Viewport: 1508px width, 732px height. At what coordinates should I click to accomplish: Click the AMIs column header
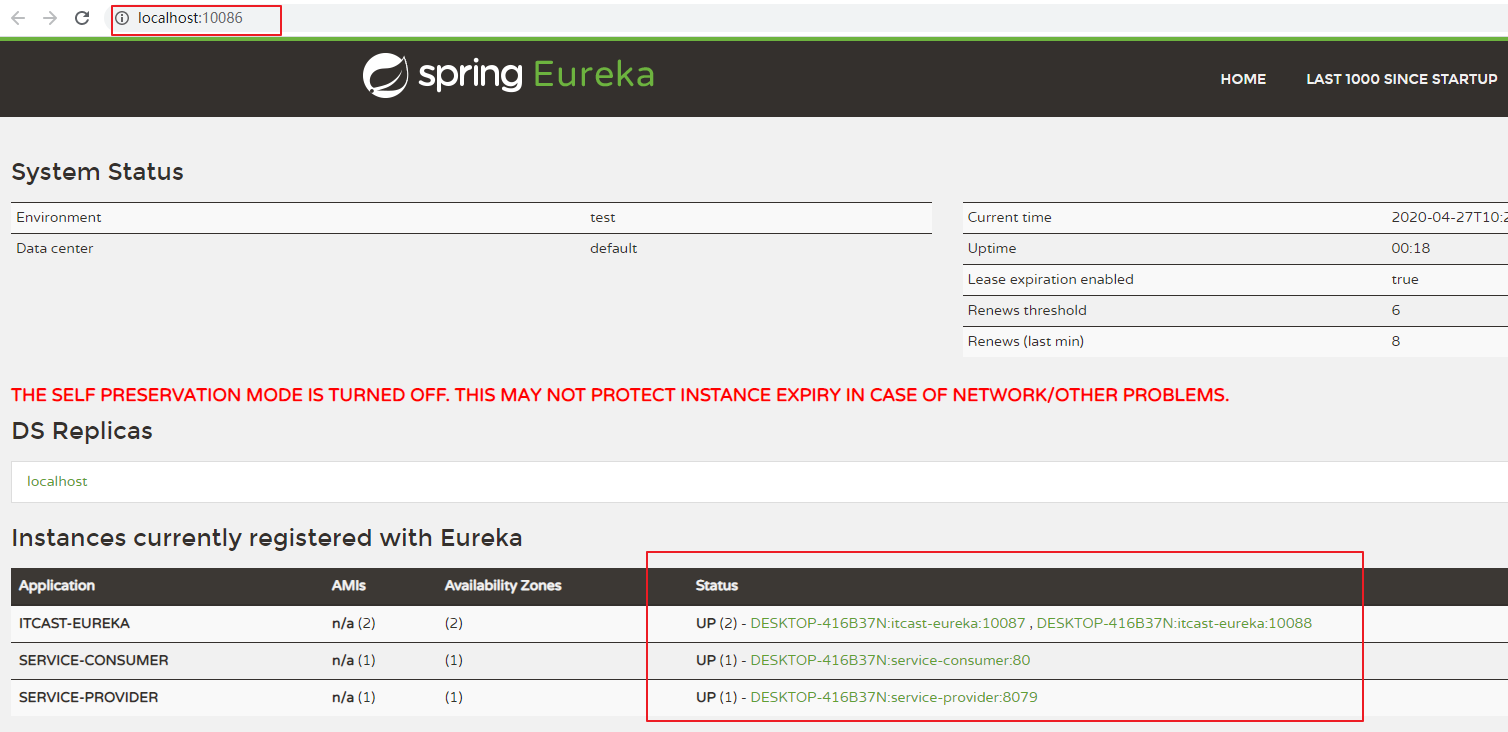[349, 585]
